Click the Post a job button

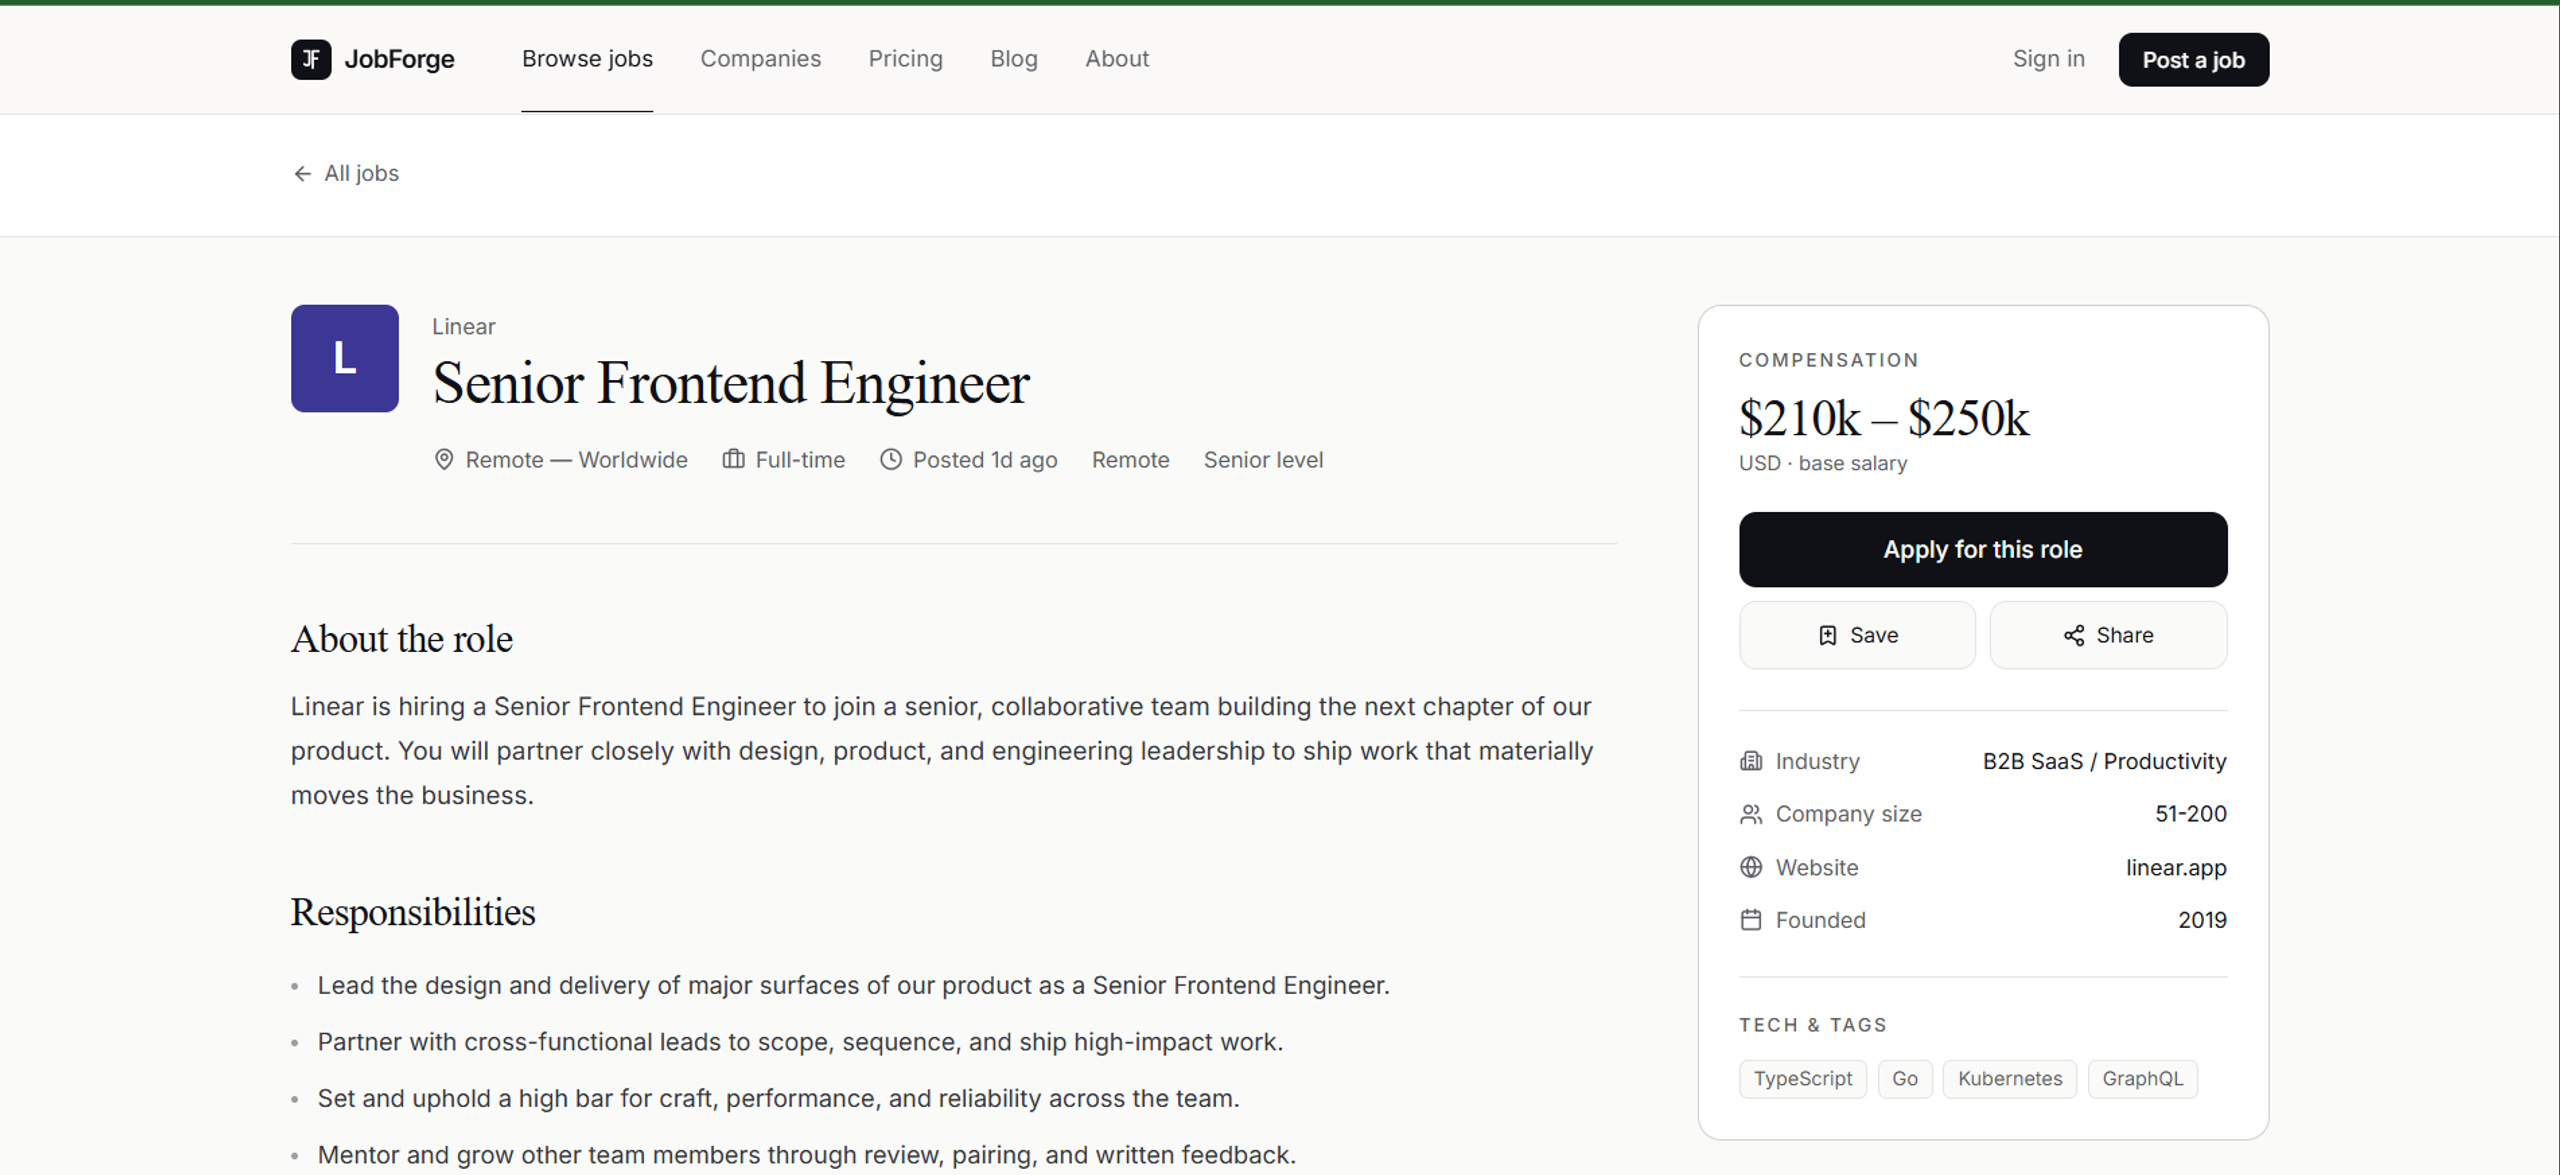point(2194,60)
